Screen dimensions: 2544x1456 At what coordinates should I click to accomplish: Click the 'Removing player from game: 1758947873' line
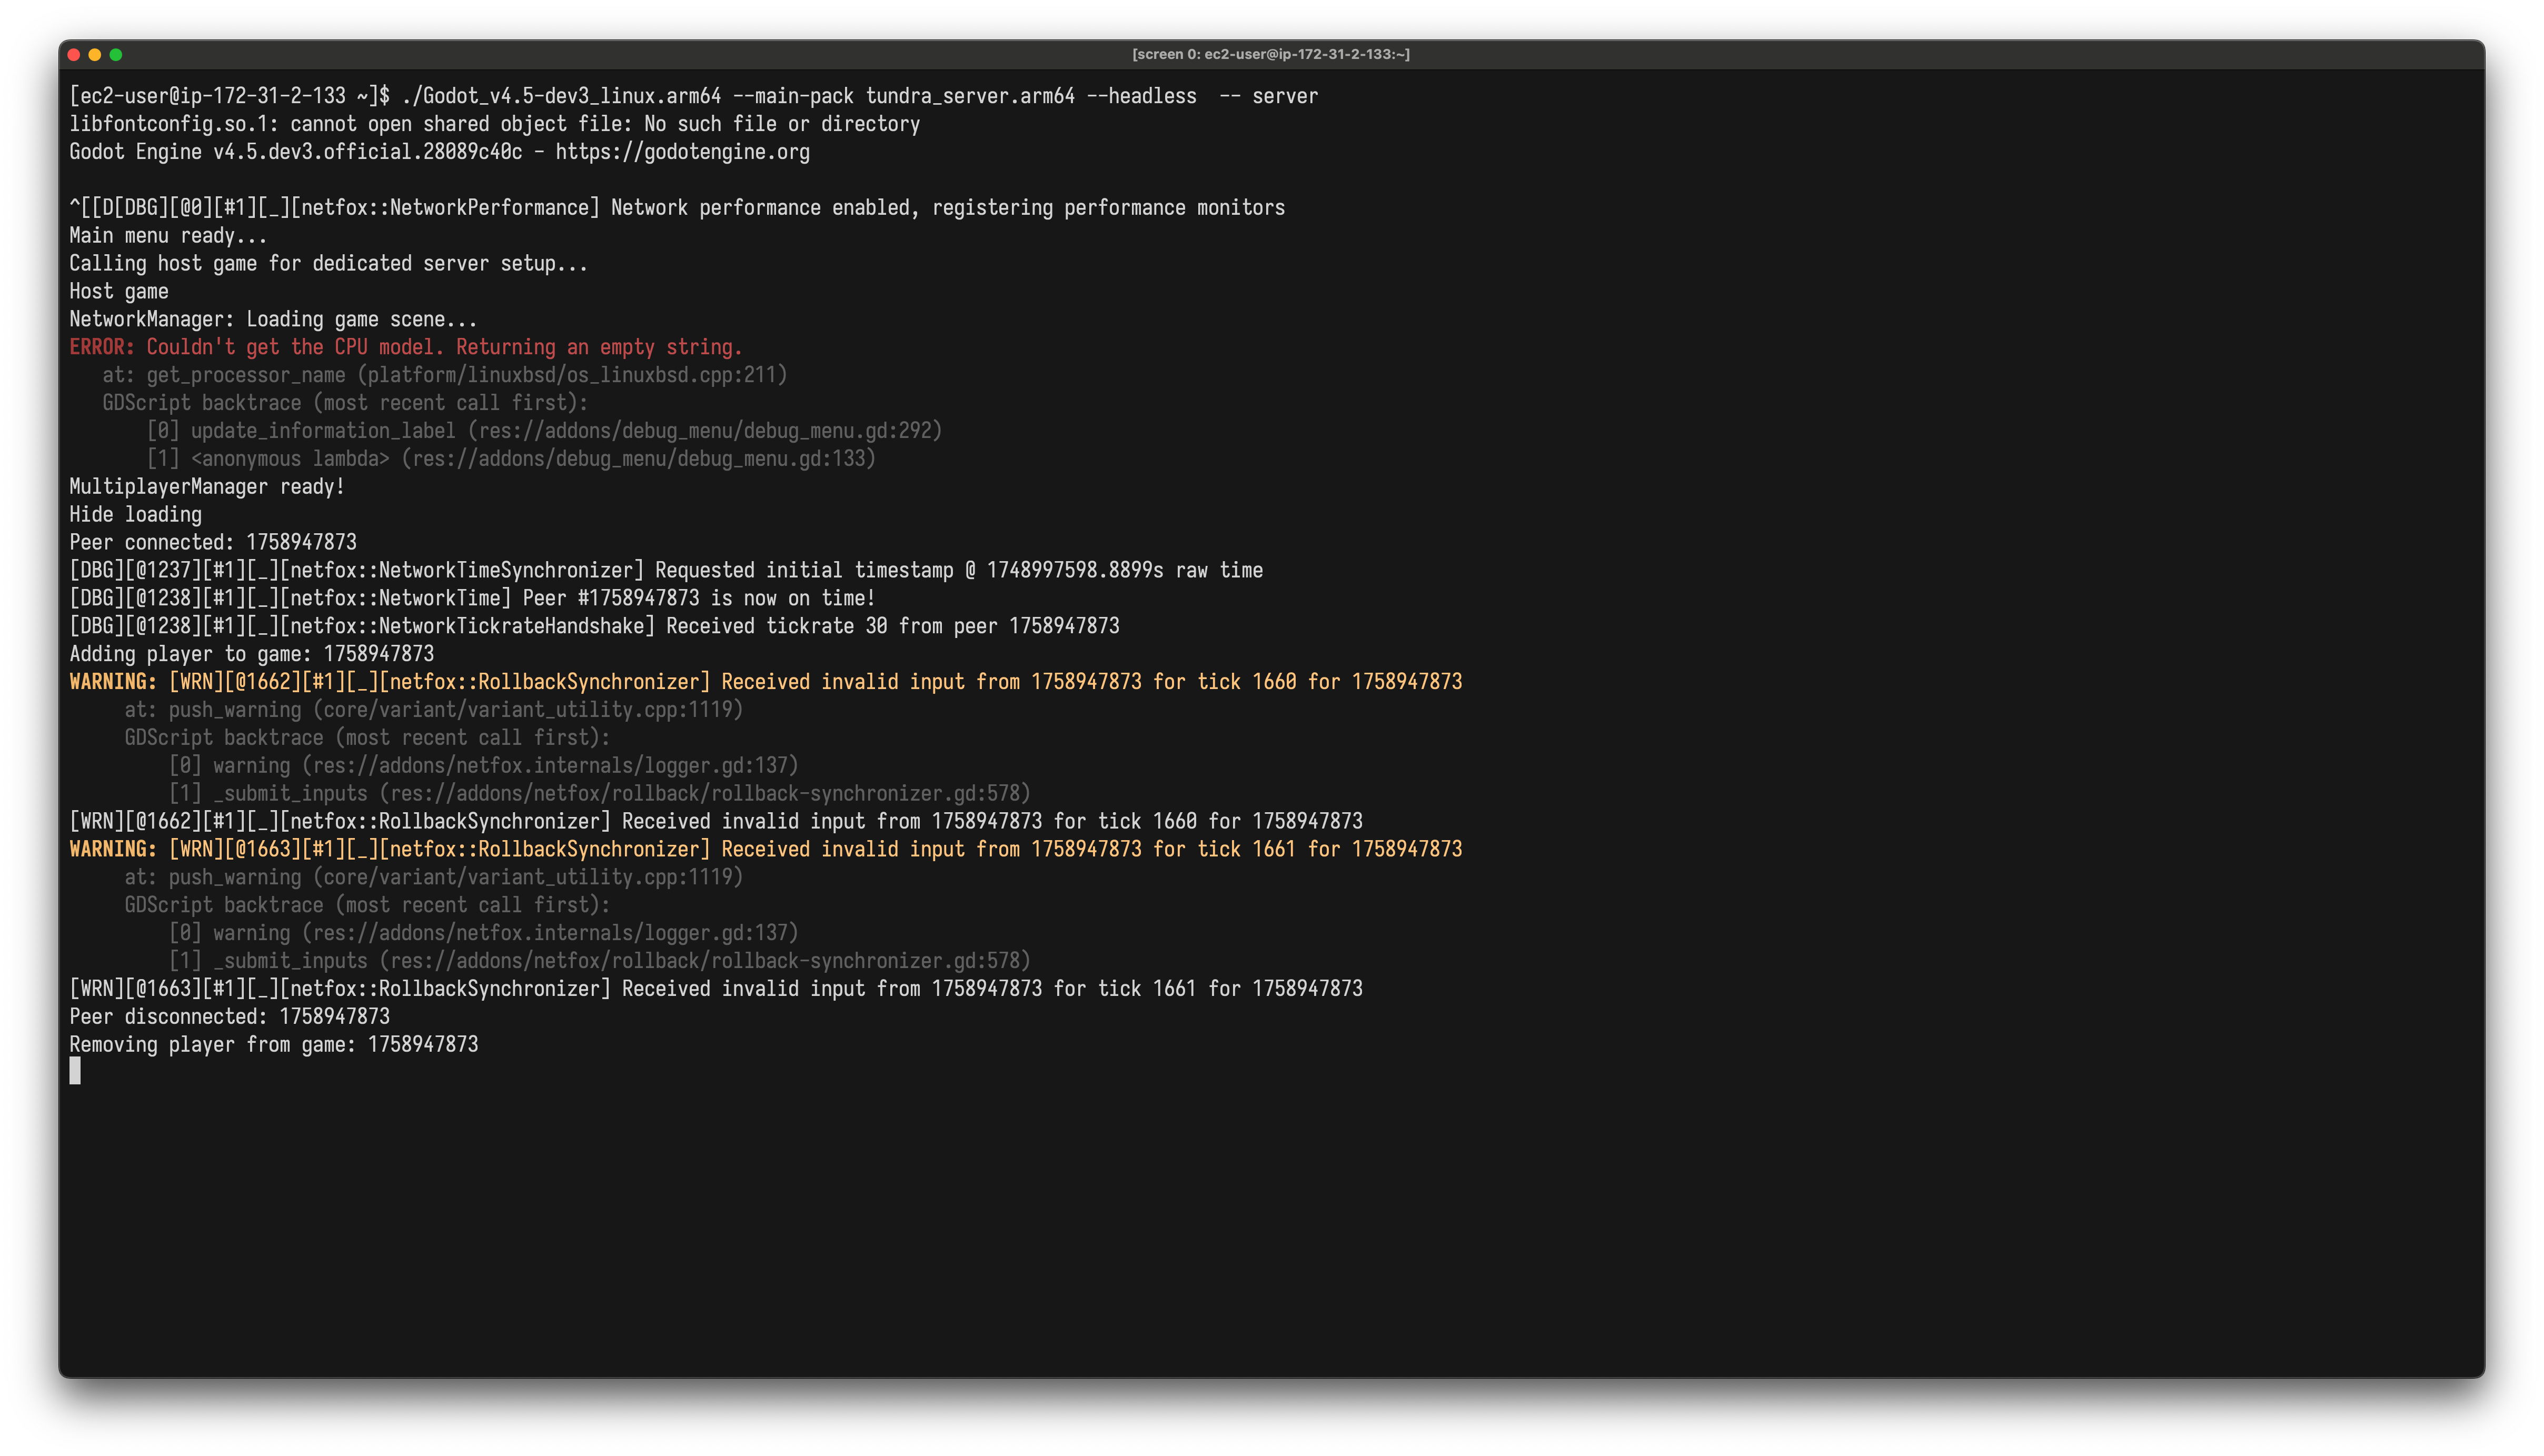(x=274, y=1045)
